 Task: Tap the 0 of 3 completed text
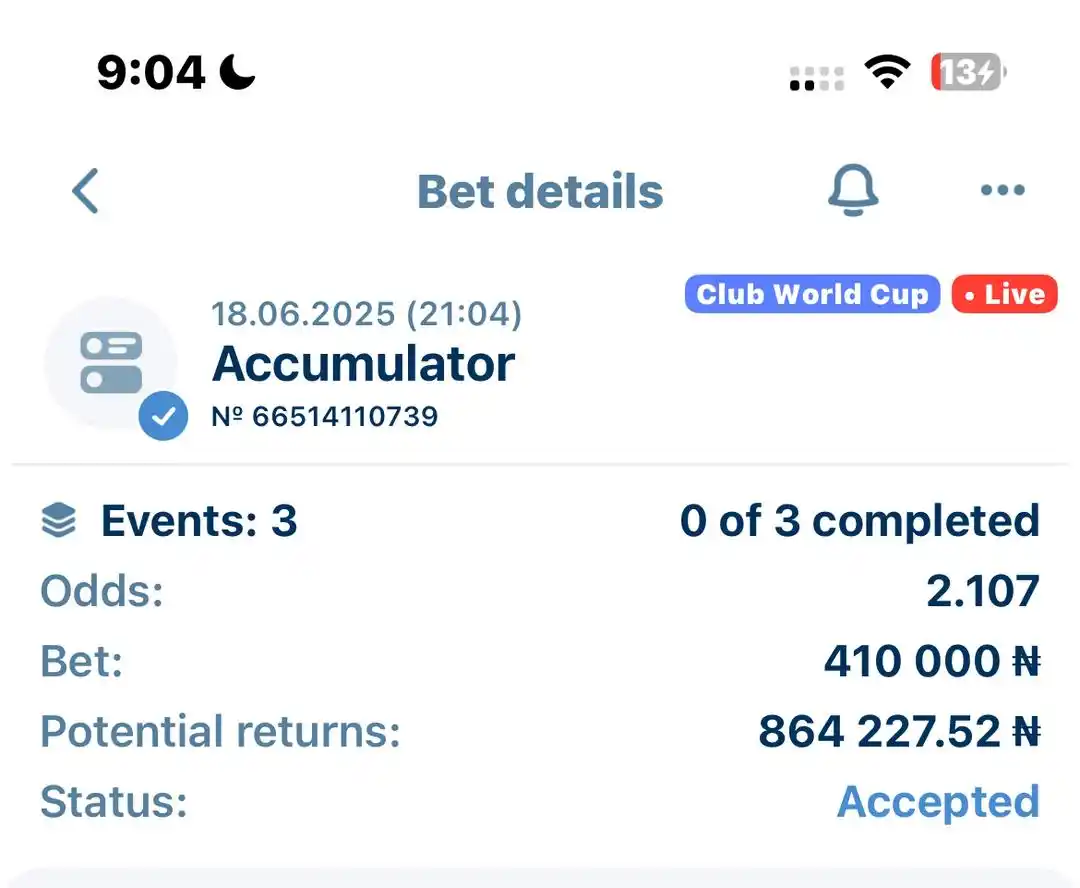(x=860, y=520)
